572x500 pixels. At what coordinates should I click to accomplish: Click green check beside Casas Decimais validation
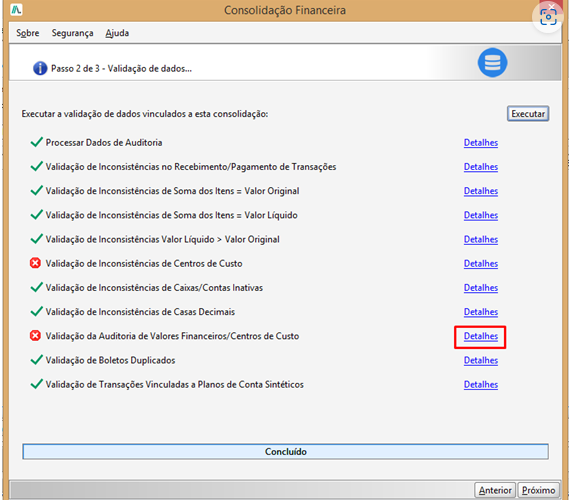pyautogui.click(x=36, y=311)
